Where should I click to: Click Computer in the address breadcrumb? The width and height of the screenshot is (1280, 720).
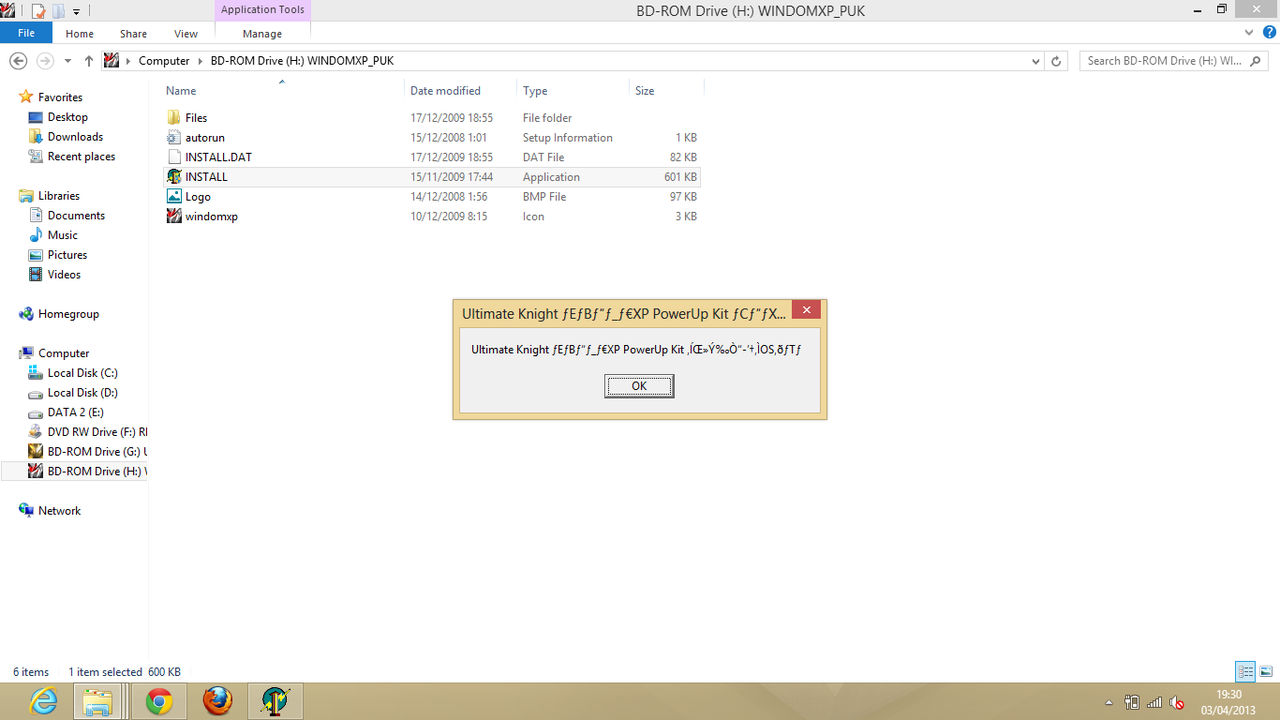pos(164,61)
